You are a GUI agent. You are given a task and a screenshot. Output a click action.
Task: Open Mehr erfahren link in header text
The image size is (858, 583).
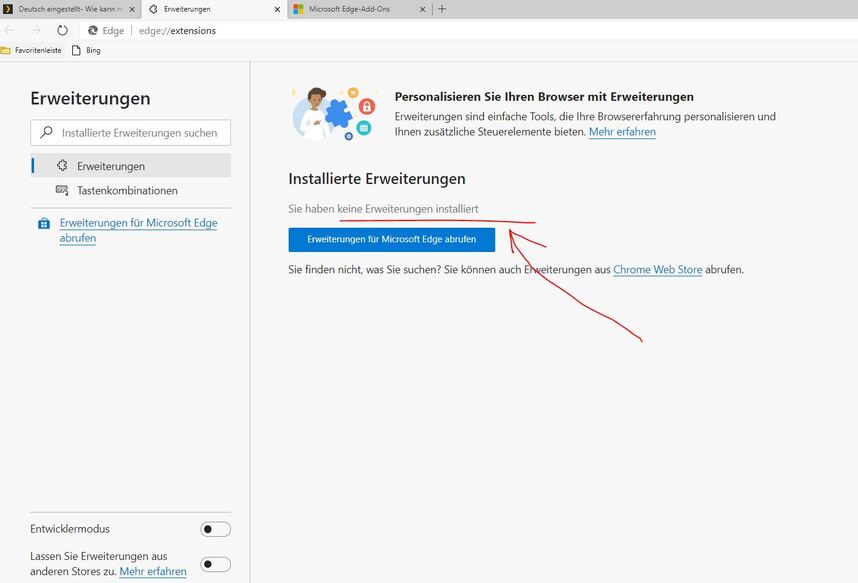[622, 132]
